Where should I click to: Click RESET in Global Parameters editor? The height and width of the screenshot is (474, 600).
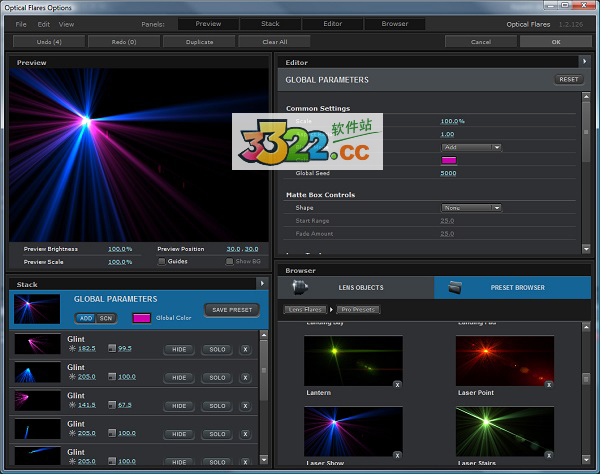569,80
